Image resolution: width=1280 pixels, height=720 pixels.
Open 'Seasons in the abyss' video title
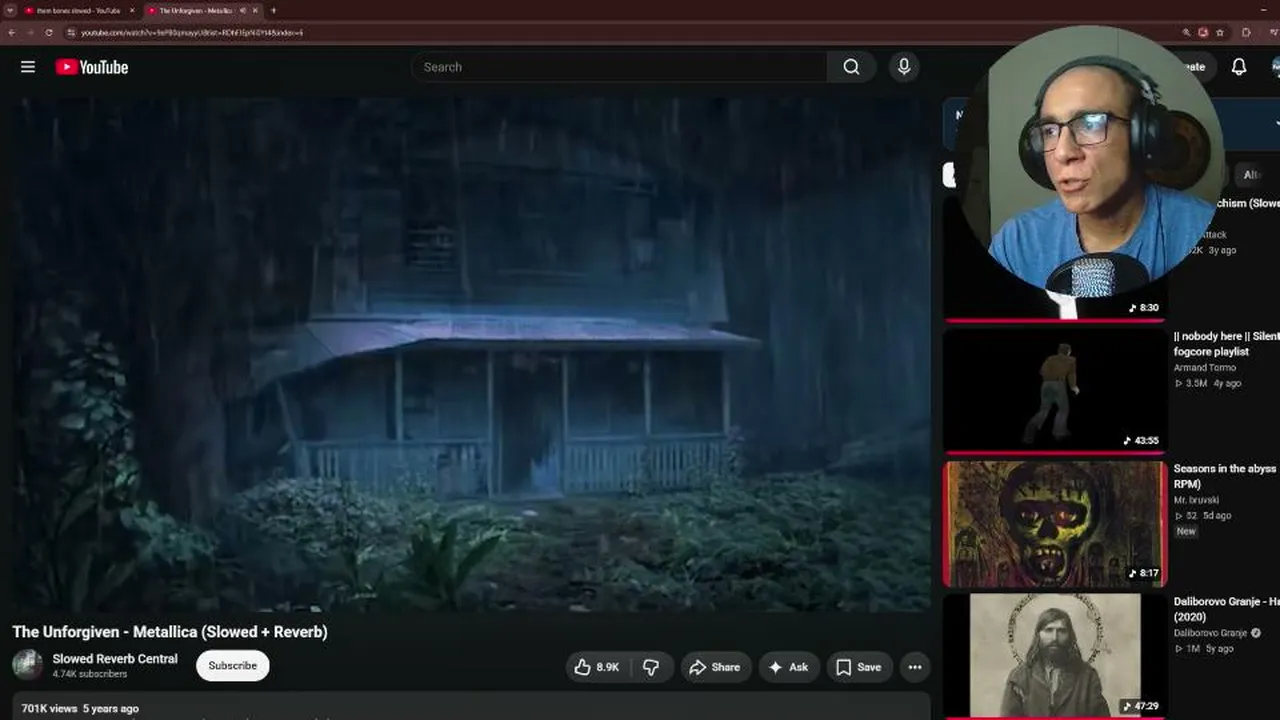point(1226,476)
